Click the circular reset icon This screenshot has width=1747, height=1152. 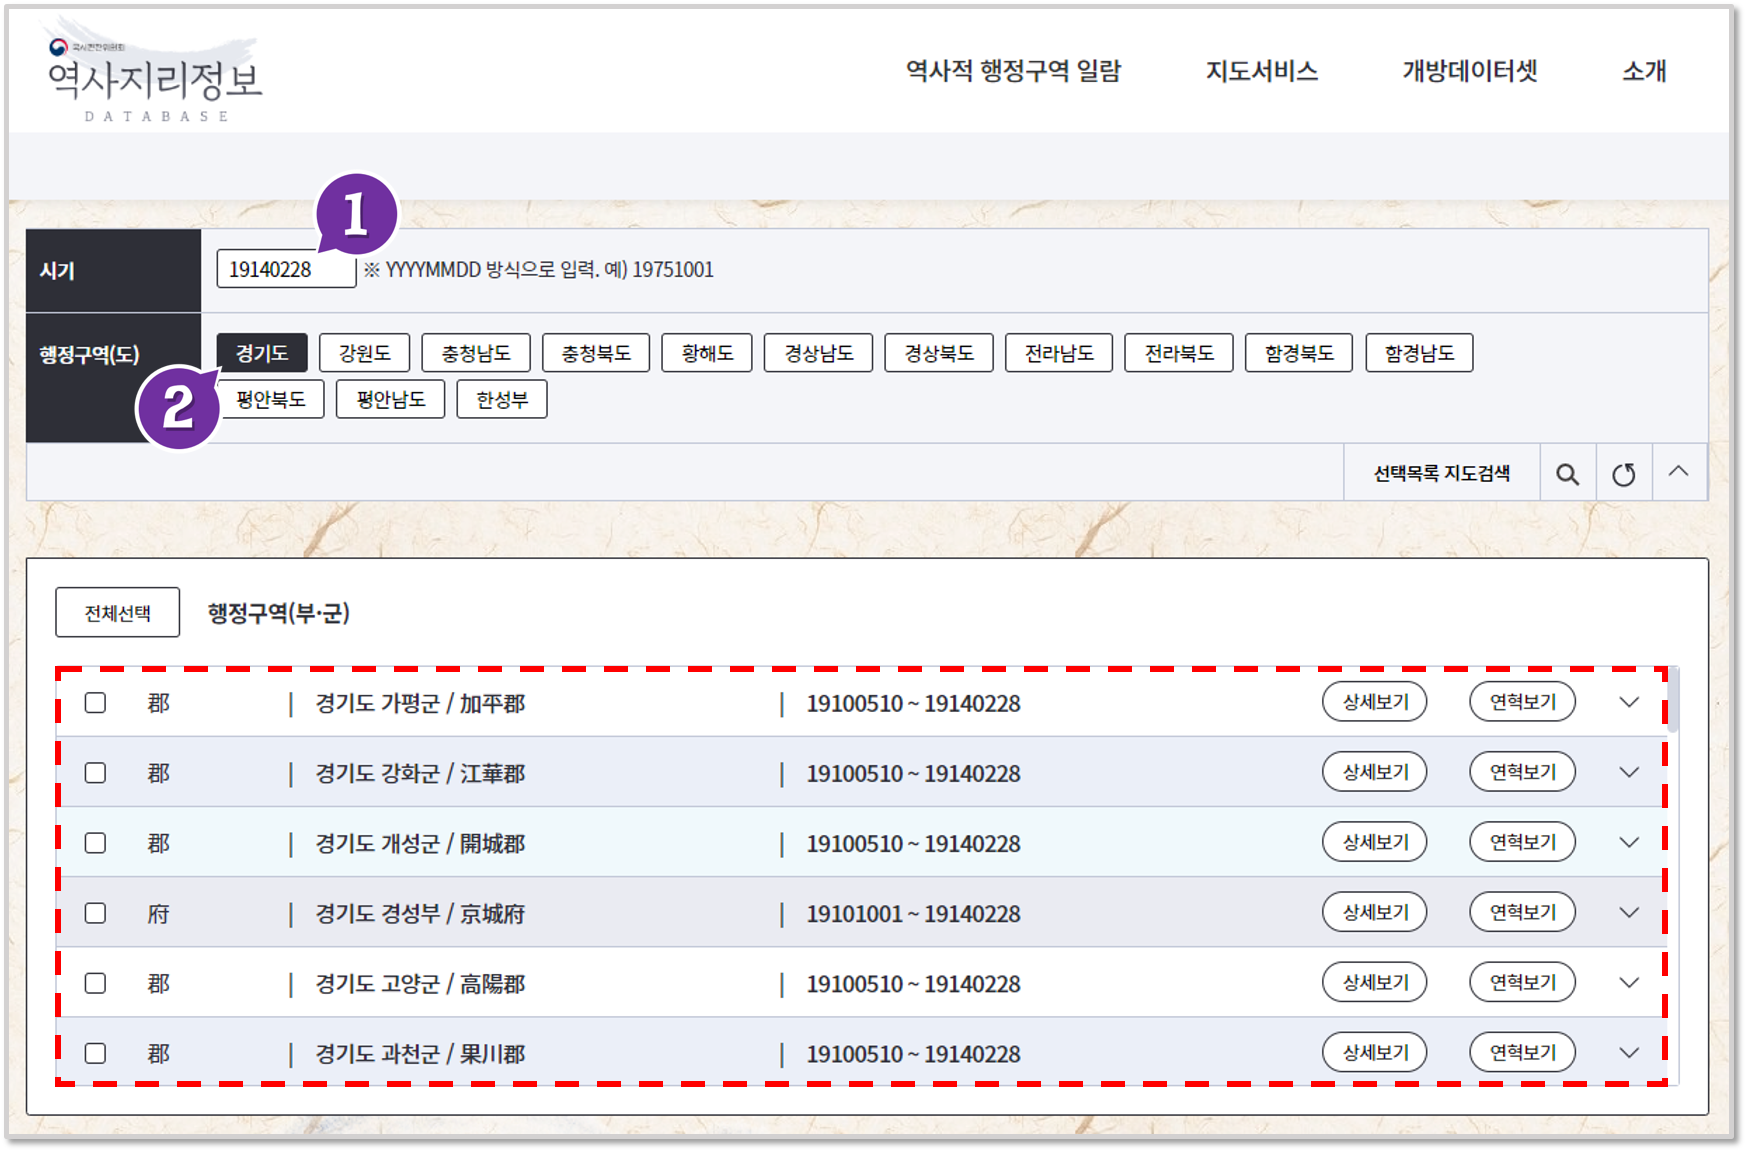click(1623, 474)
